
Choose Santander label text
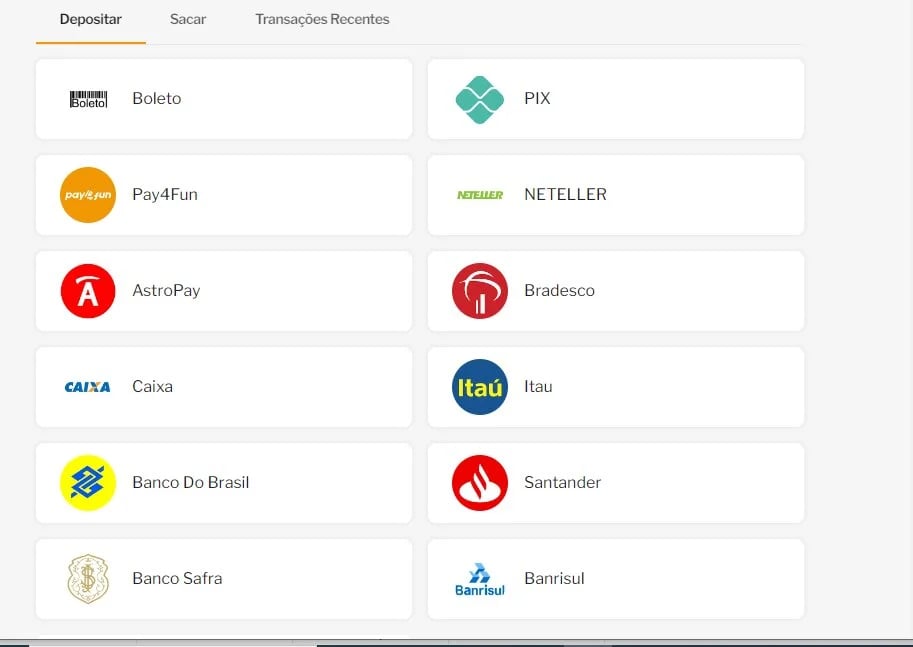[562, 483]
